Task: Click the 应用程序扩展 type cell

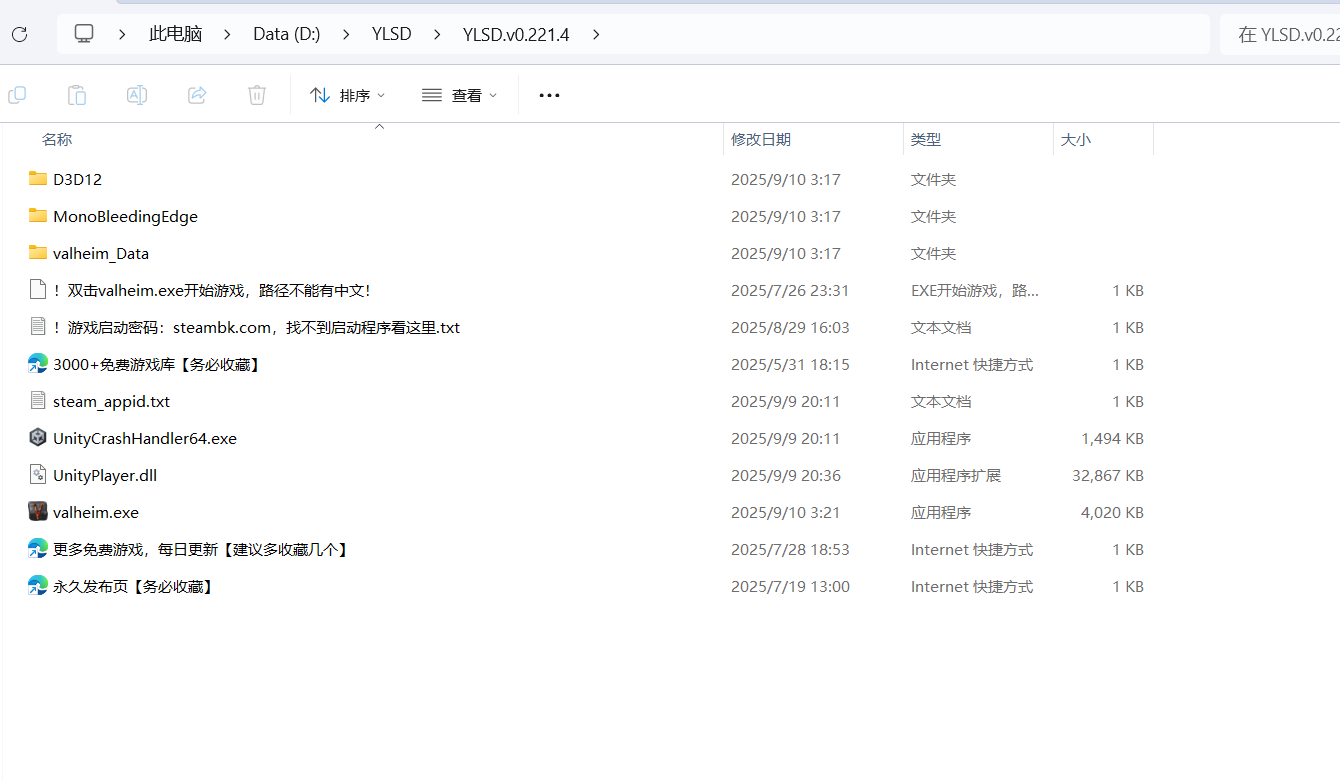Action: [x=955, y=475]
